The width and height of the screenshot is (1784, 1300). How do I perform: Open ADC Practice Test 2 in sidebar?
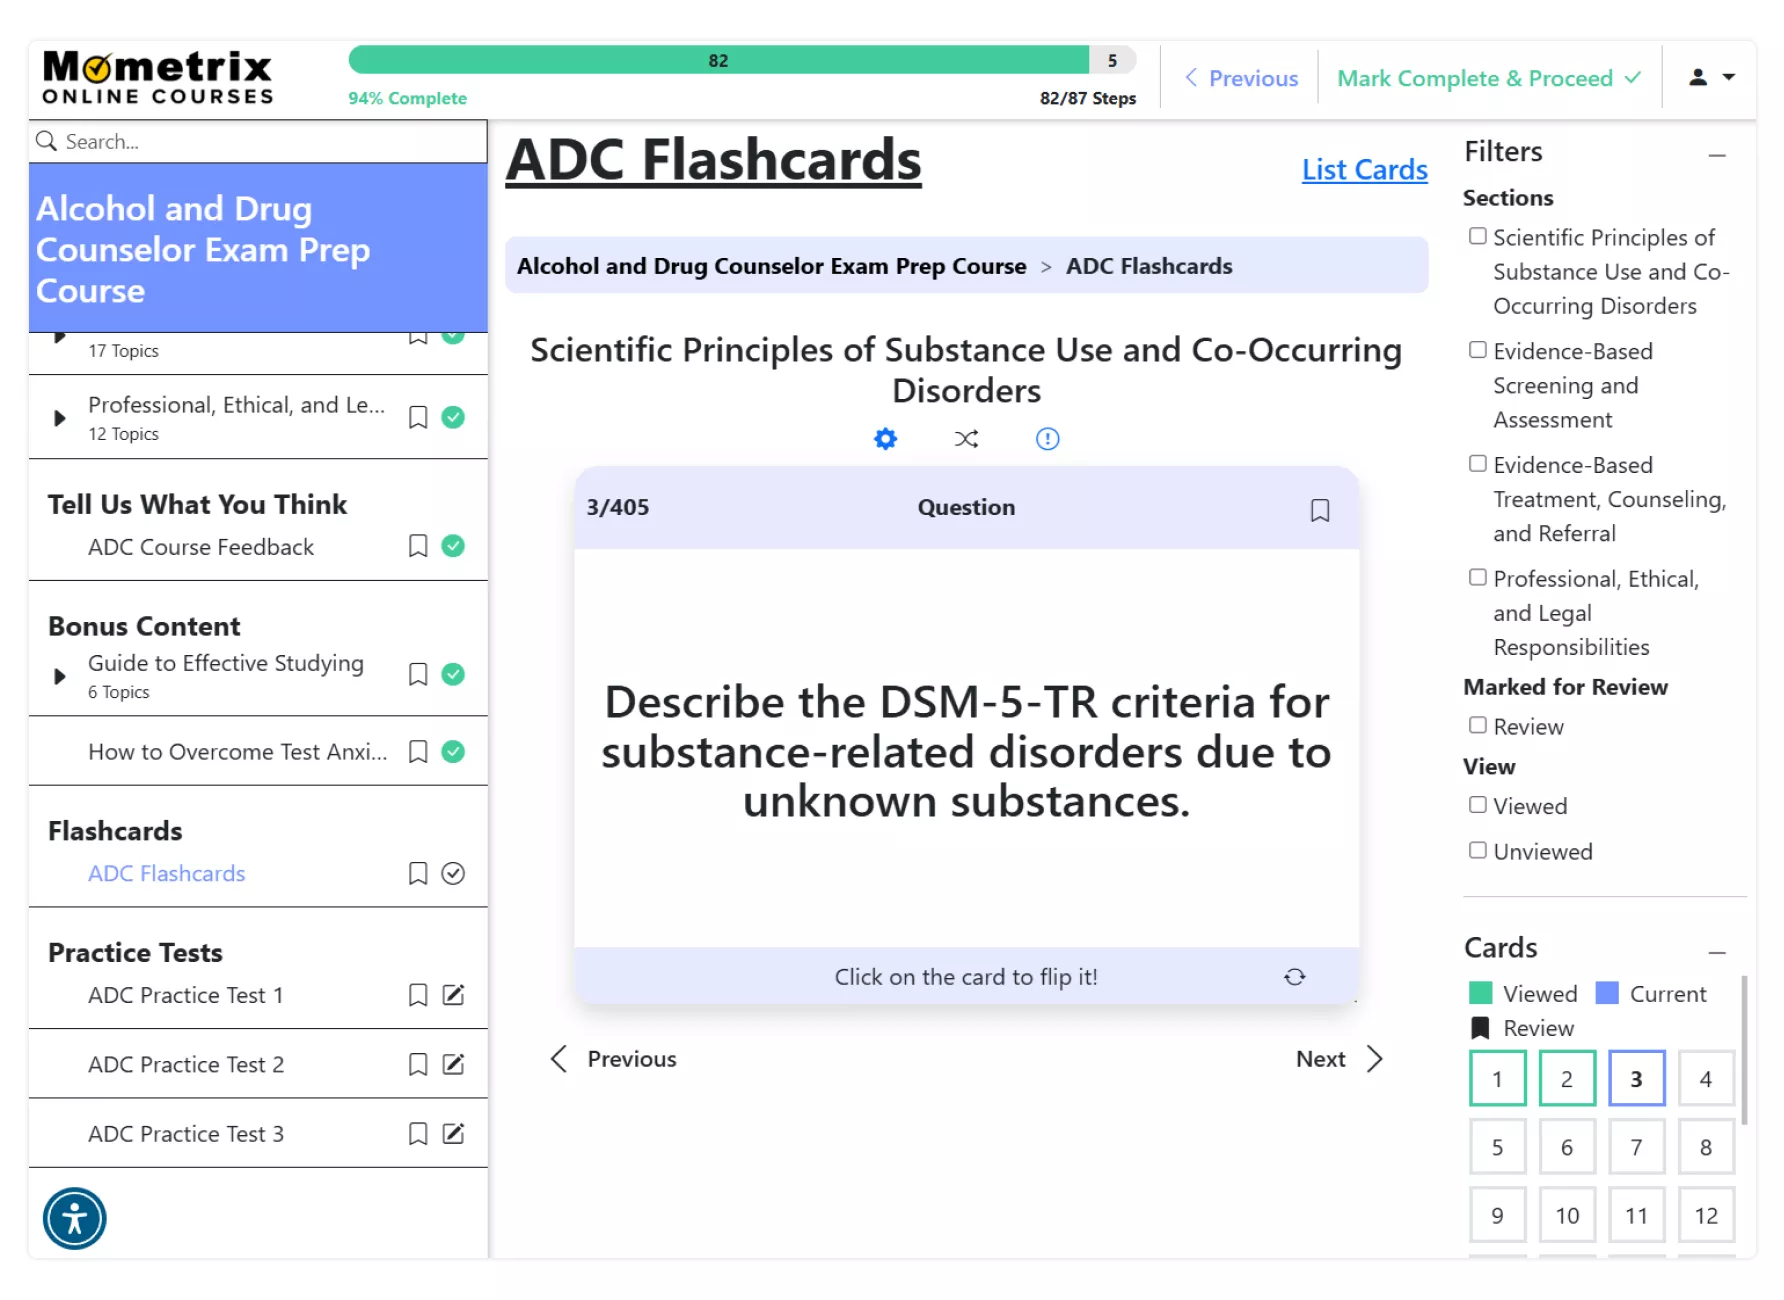[x=186, y=1064]
